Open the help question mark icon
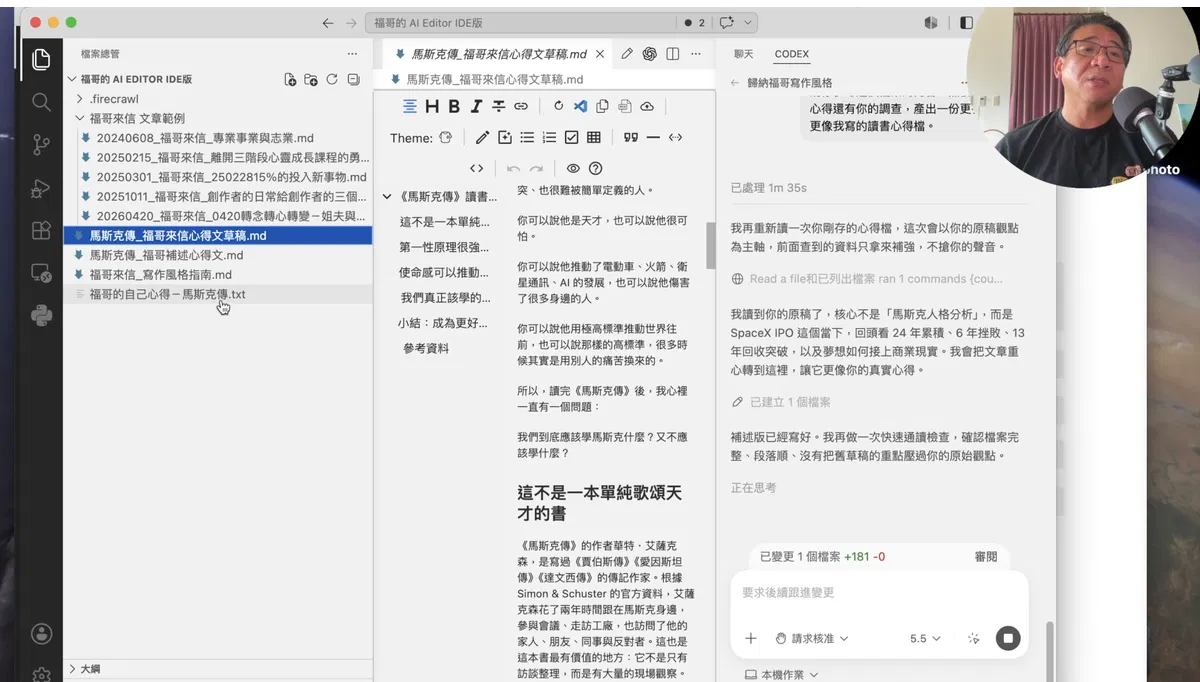Viewport: 1200px width, 682px height. (596, 168)
